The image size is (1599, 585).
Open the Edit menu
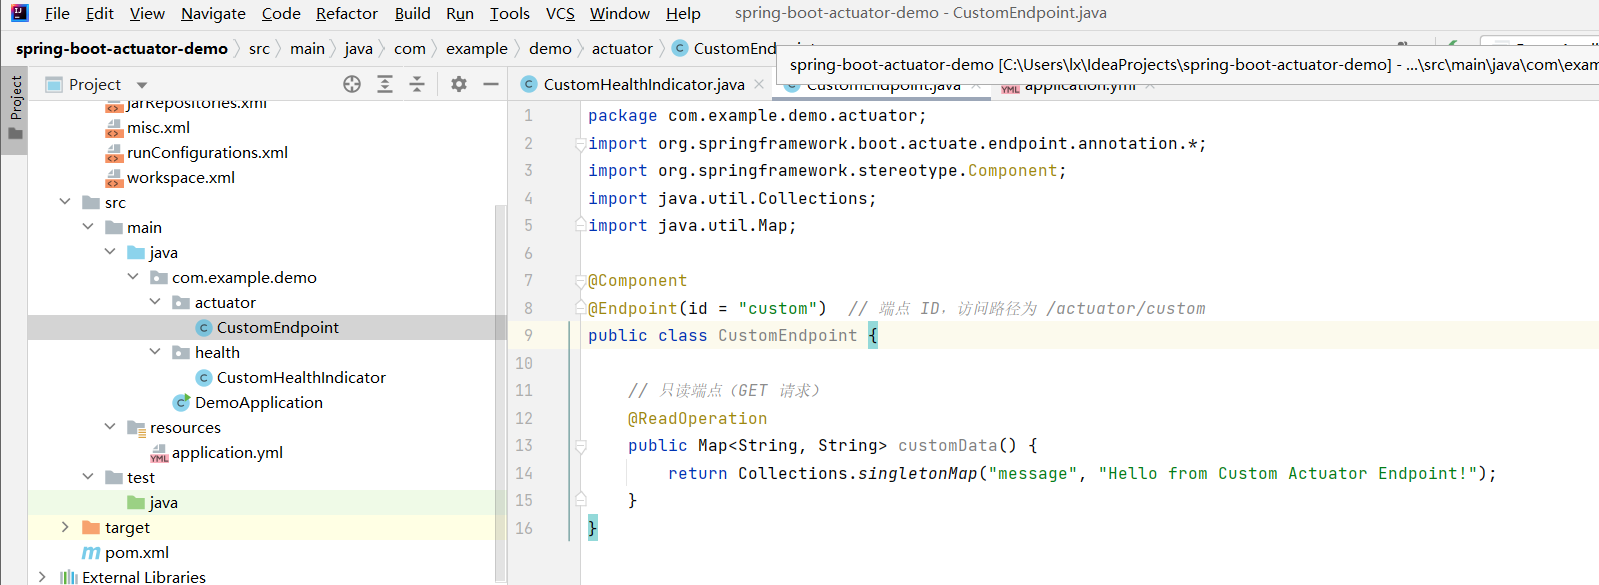click(99, 13)
